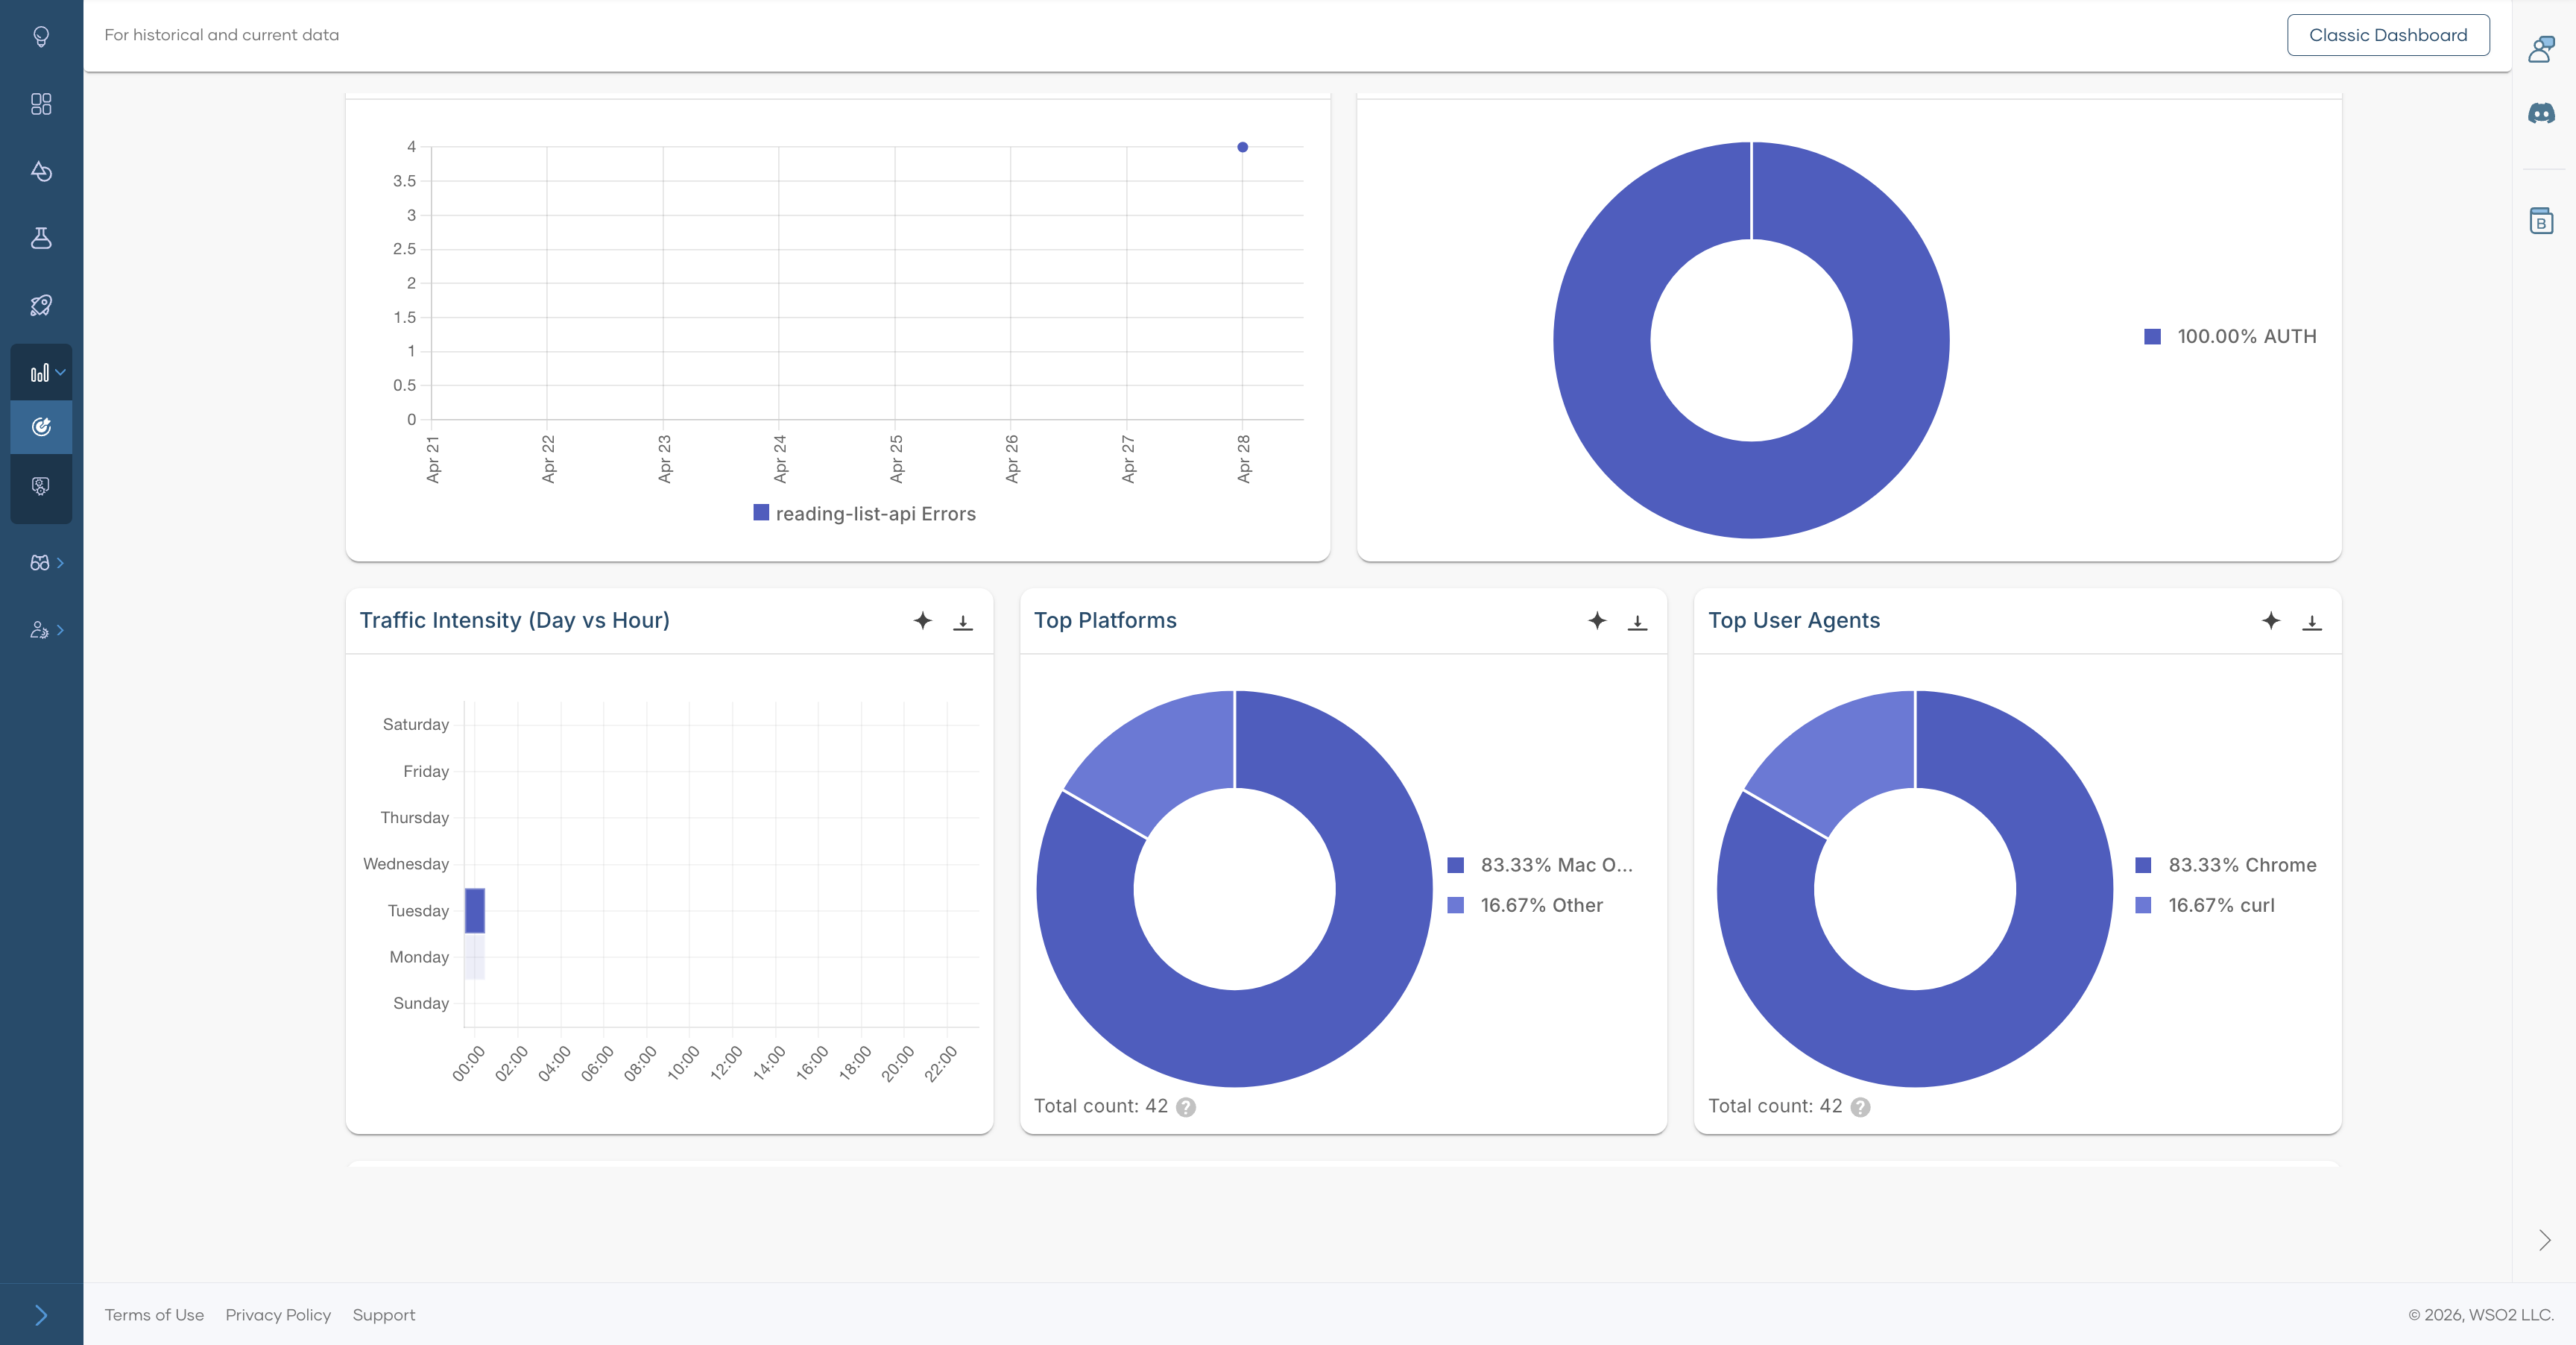The height and width of the screenshot is (1345, 2576).
Task: Download the Traffic Intensity chart
Action: [962, 621]
